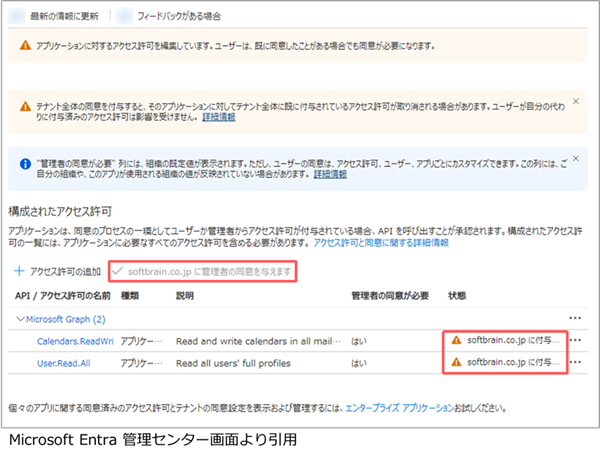Click warning icon on Calendars.ReadWrite status
This screenshot has height=451, width=600.
457,340
